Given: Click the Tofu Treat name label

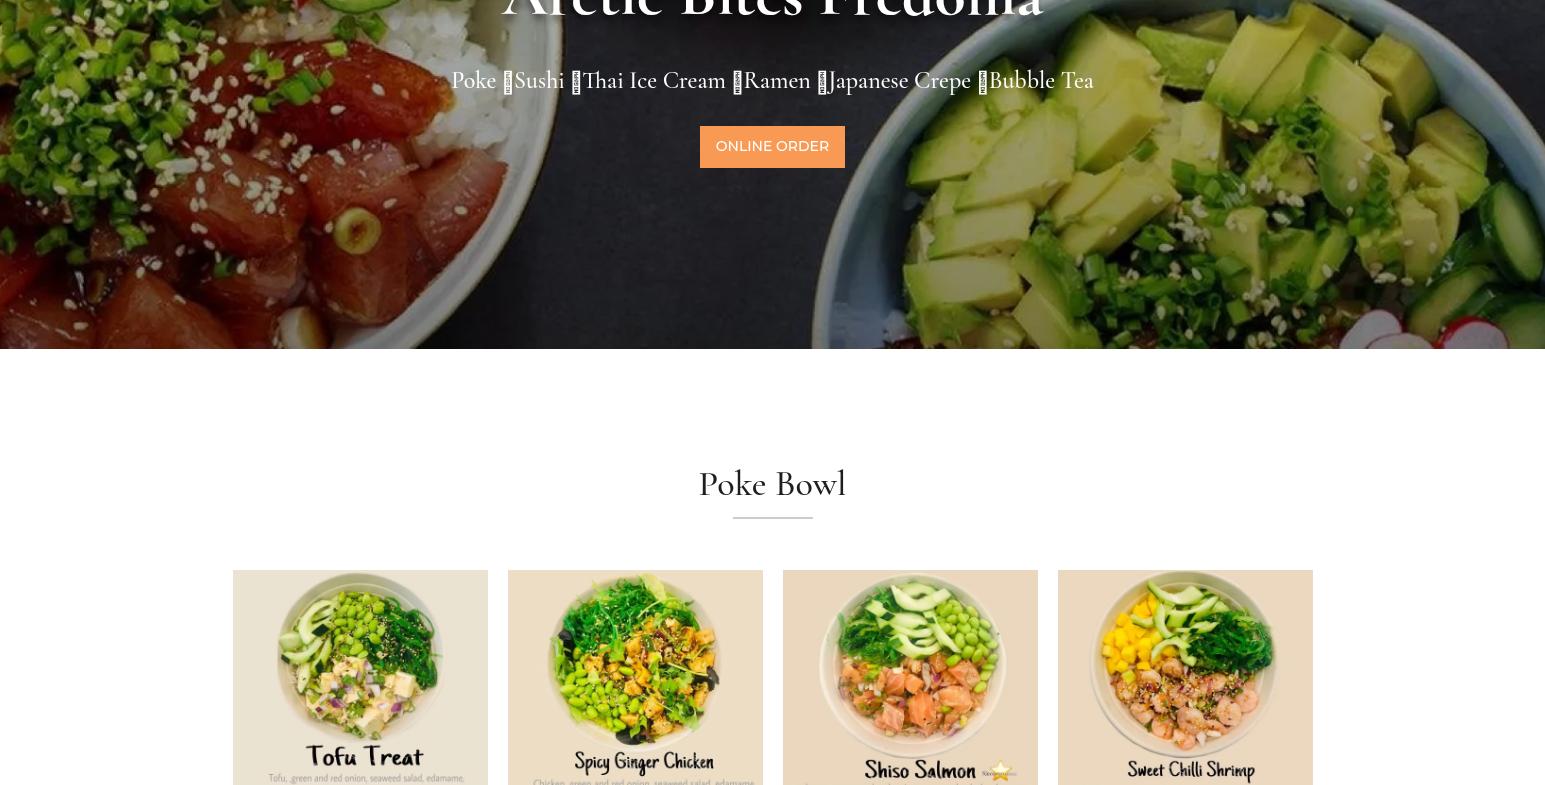Looking at the screenshot, I should [x=364, y=756].
